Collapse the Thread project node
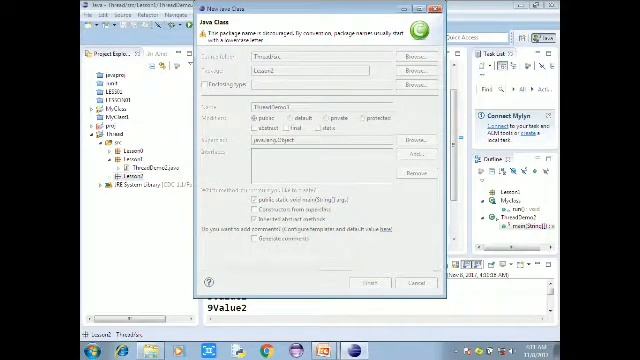 [x=91, y=134]
